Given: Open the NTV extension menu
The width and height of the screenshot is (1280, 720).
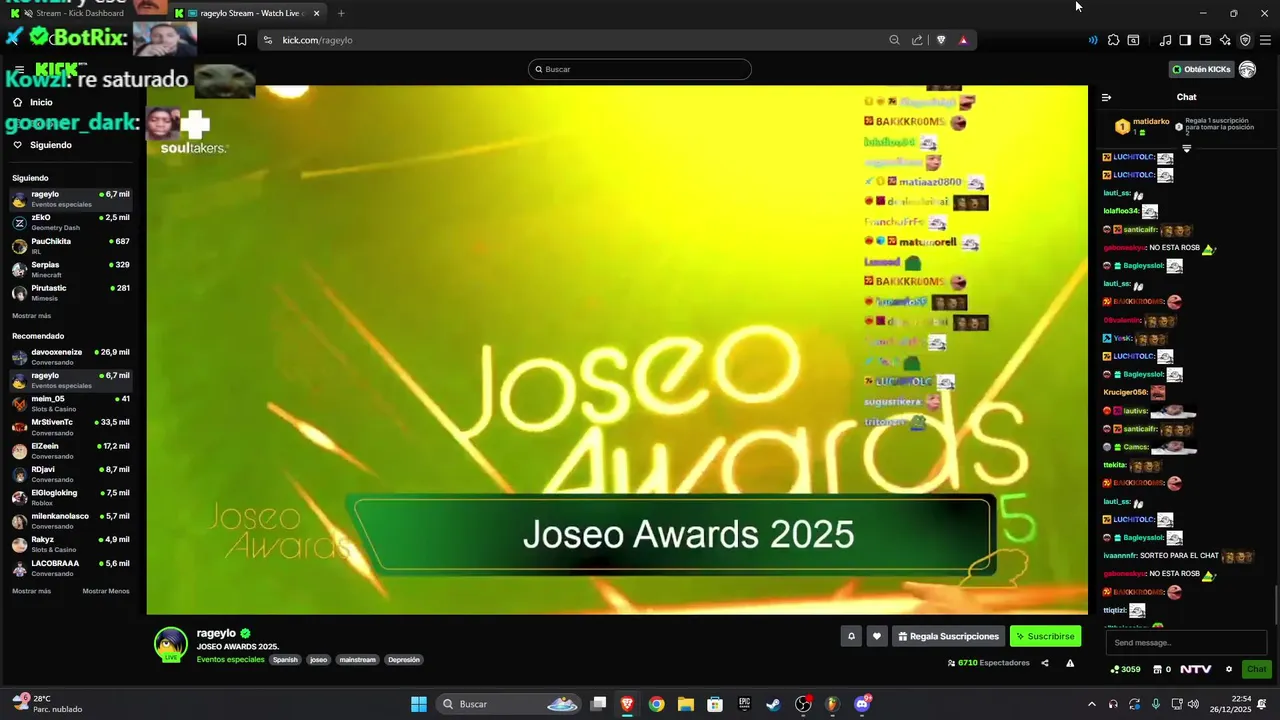Looking at the screenshot, I should click(1196, 669).
